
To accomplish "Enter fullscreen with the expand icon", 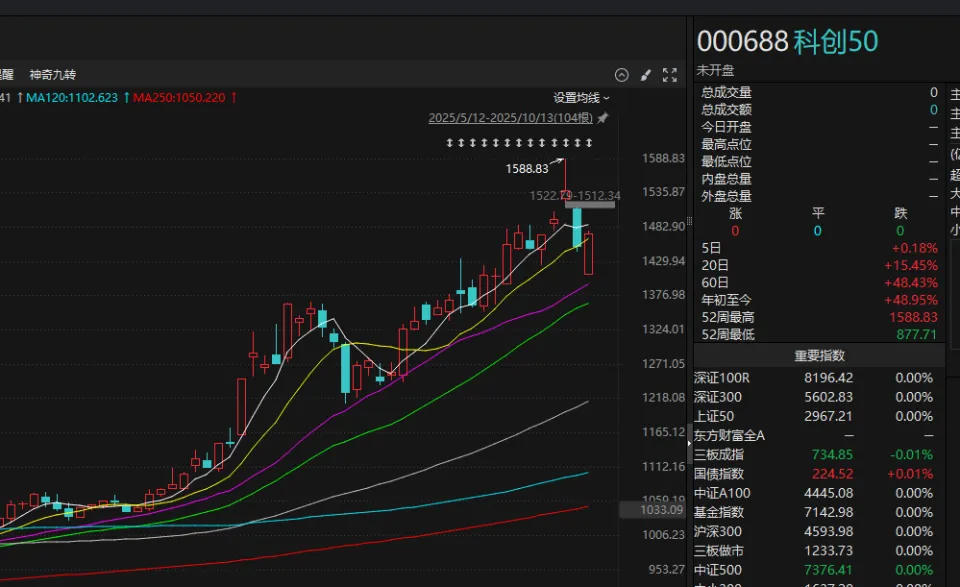I will [x=670, y=75].
